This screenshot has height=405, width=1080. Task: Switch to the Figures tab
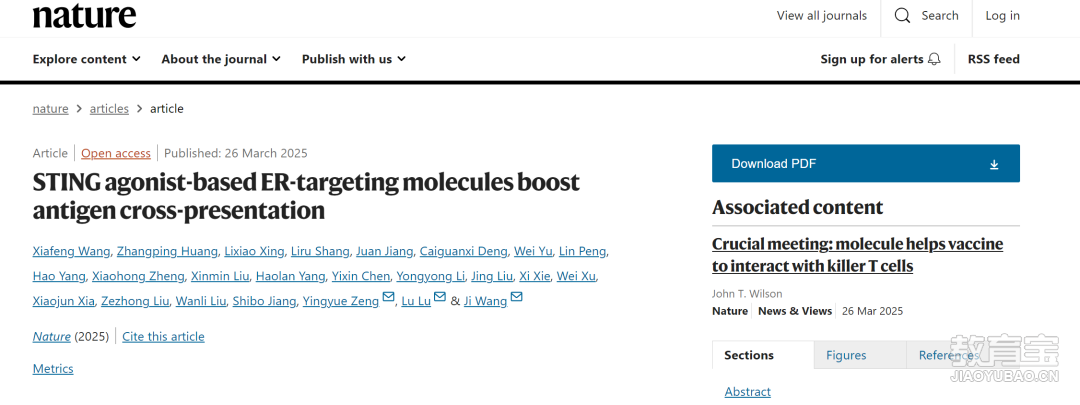tap(846, 355)
